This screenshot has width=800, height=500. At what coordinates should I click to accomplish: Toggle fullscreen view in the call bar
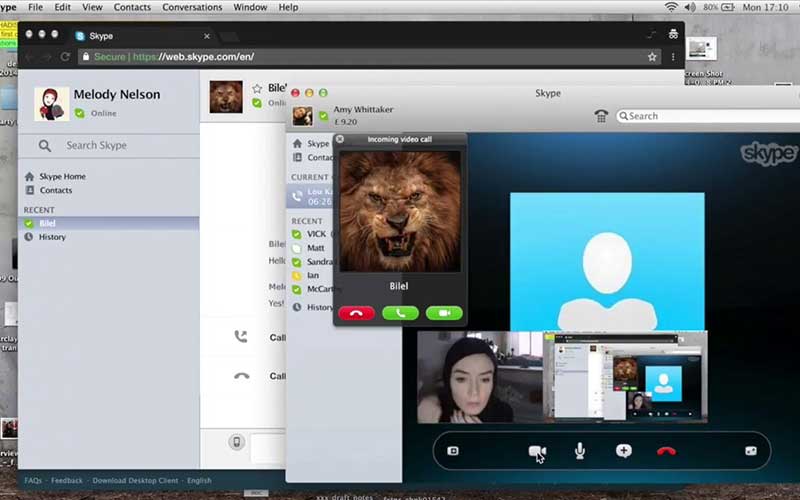(x=750, y=451)
